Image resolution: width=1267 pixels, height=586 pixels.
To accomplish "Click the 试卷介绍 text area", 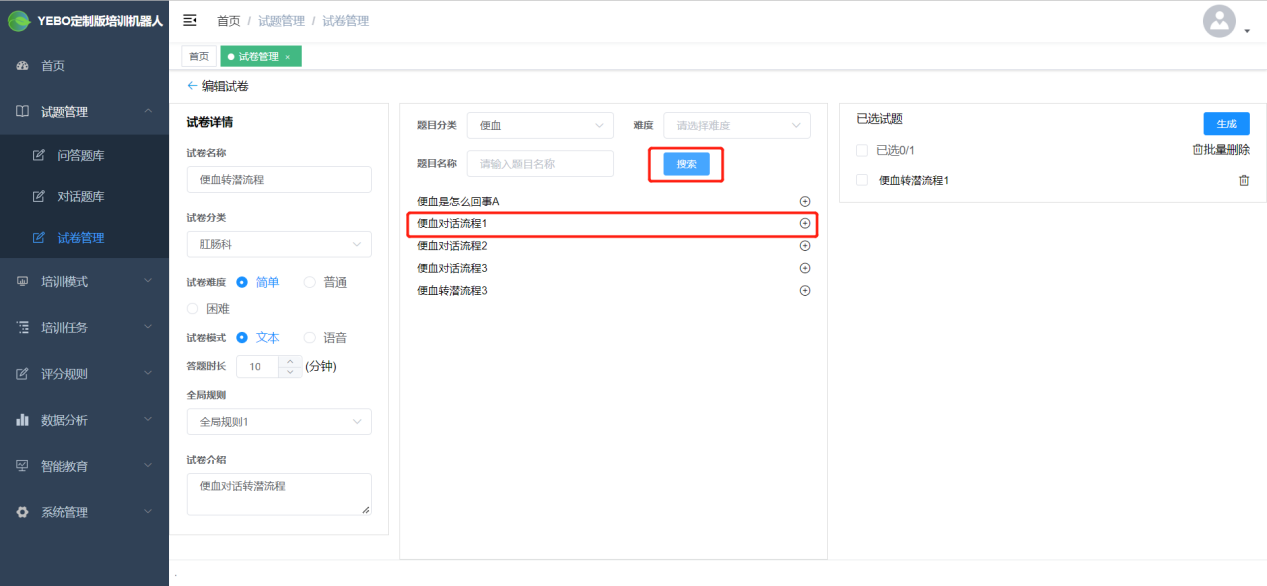I will tap(279, 494).
